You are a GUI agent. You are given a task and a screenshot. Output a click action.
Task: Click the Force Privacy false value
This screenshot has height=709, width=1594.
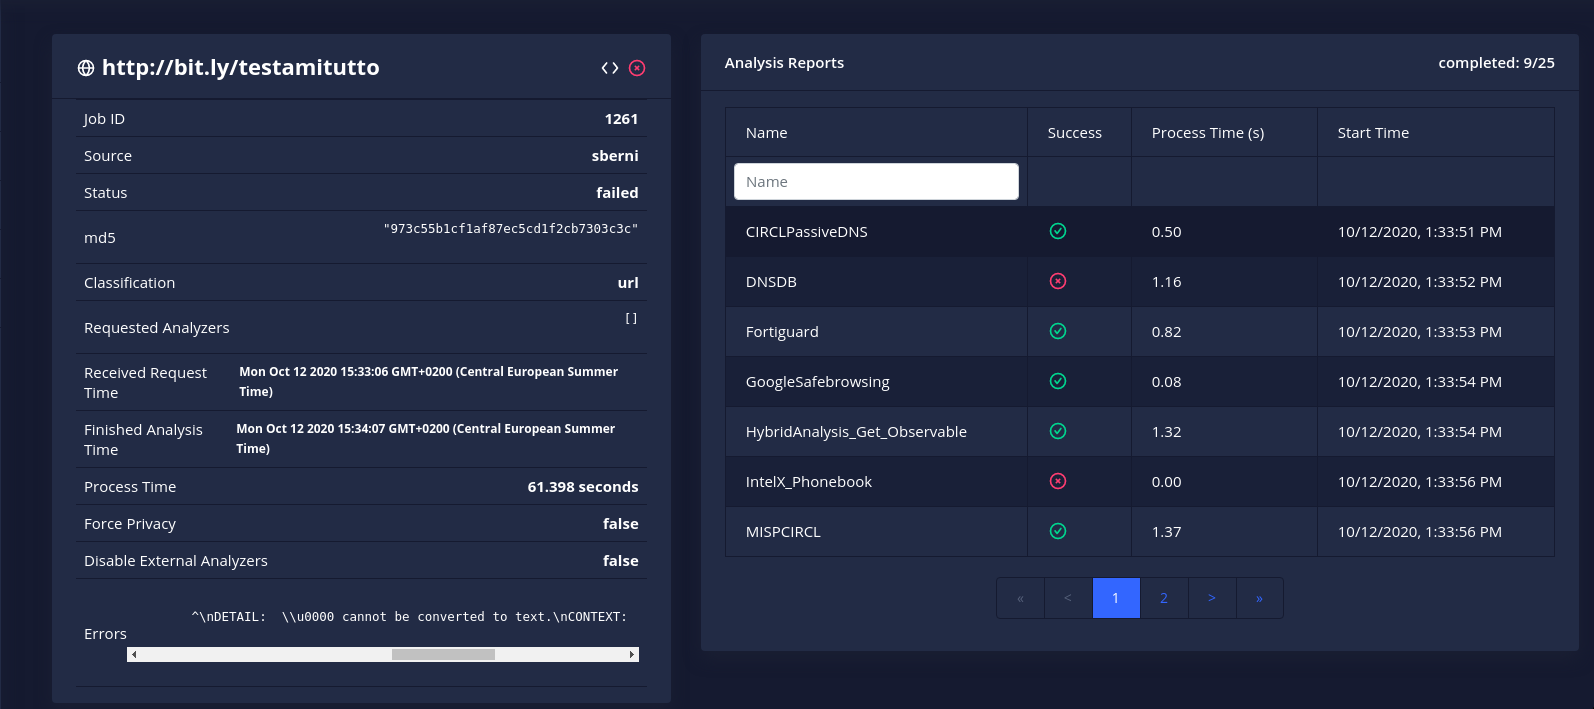(621, 524)
